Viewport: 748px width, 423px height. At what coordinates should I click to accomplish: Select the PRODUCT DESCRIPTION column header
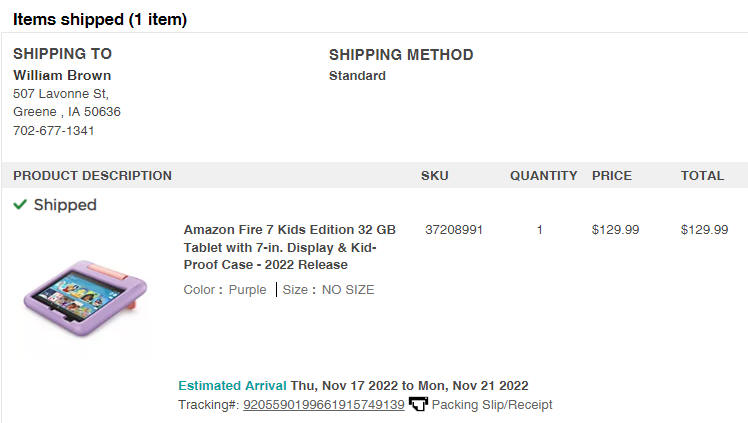pos(93,175)
